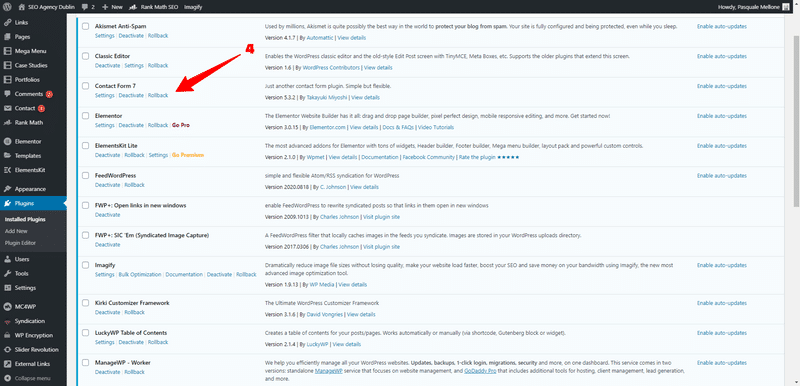The width and height of the screenshot is (800, 386).
Task: Check the Kirki Customizer Framework checkbox
Action: pyautogui.click(x=85, y=303)
